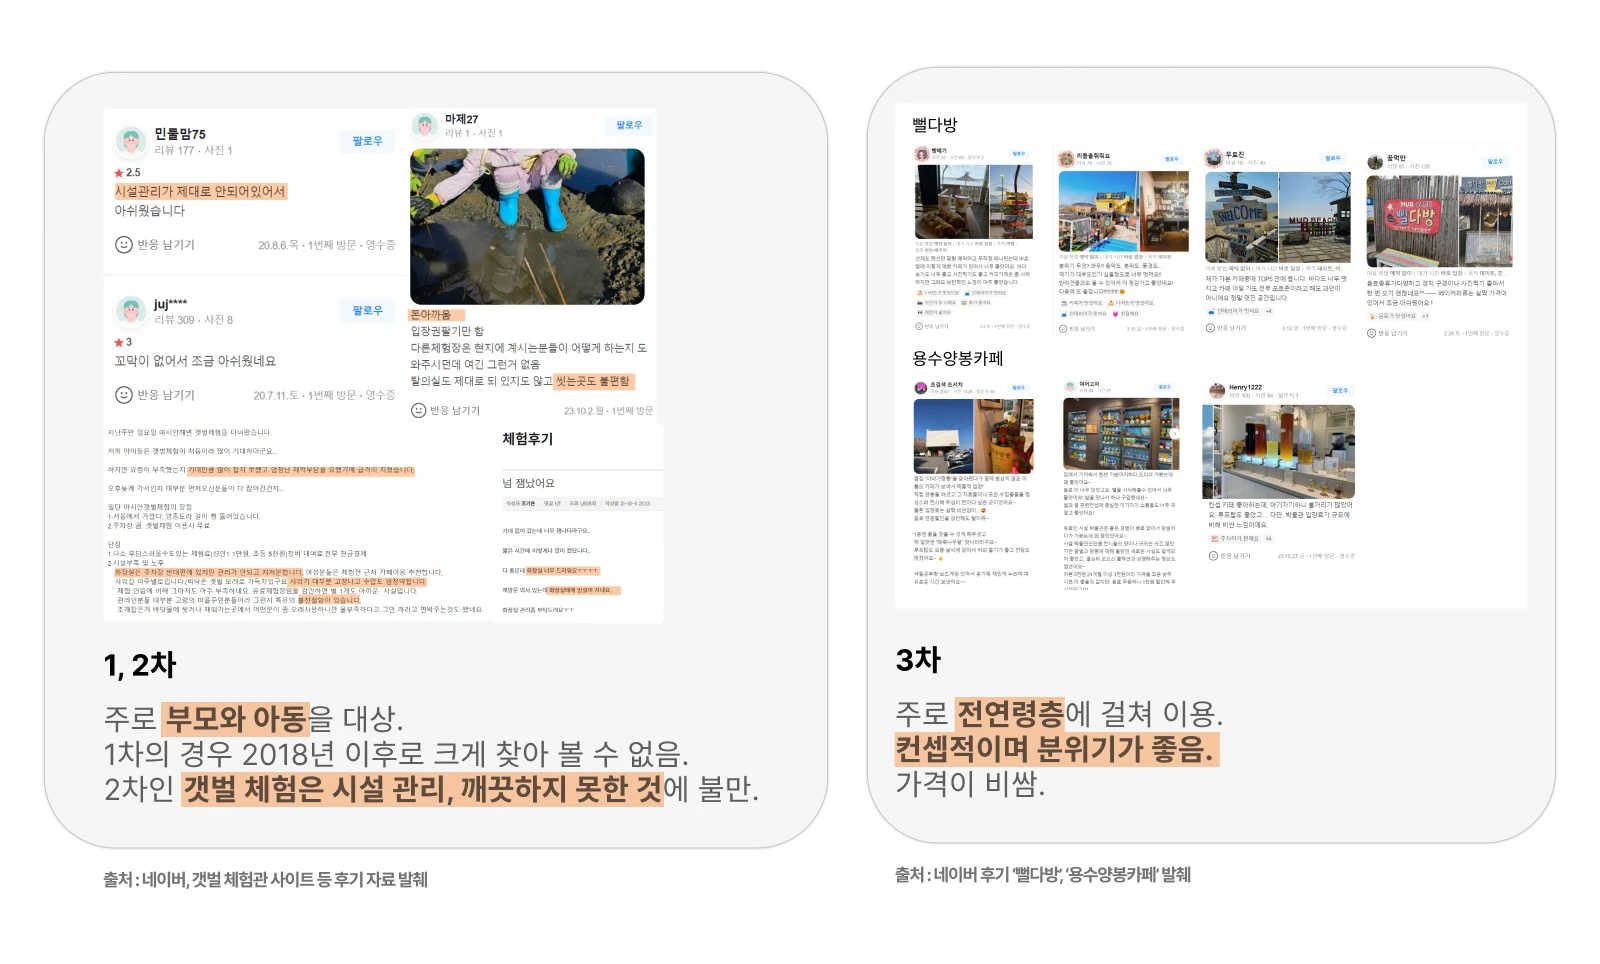Click the line 가격이 비쌈.
Screen dimensions: 1600x964
click(970, 783)
